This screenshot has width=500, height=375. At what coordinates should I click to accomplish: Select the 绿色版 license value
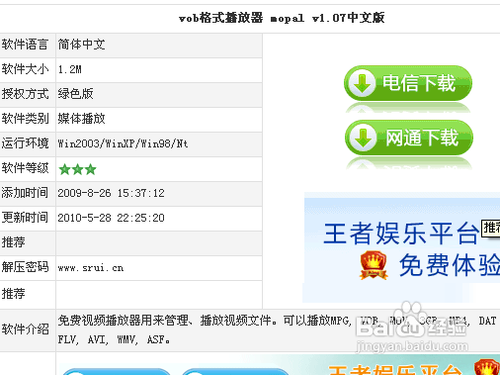(x=75, y=94)
